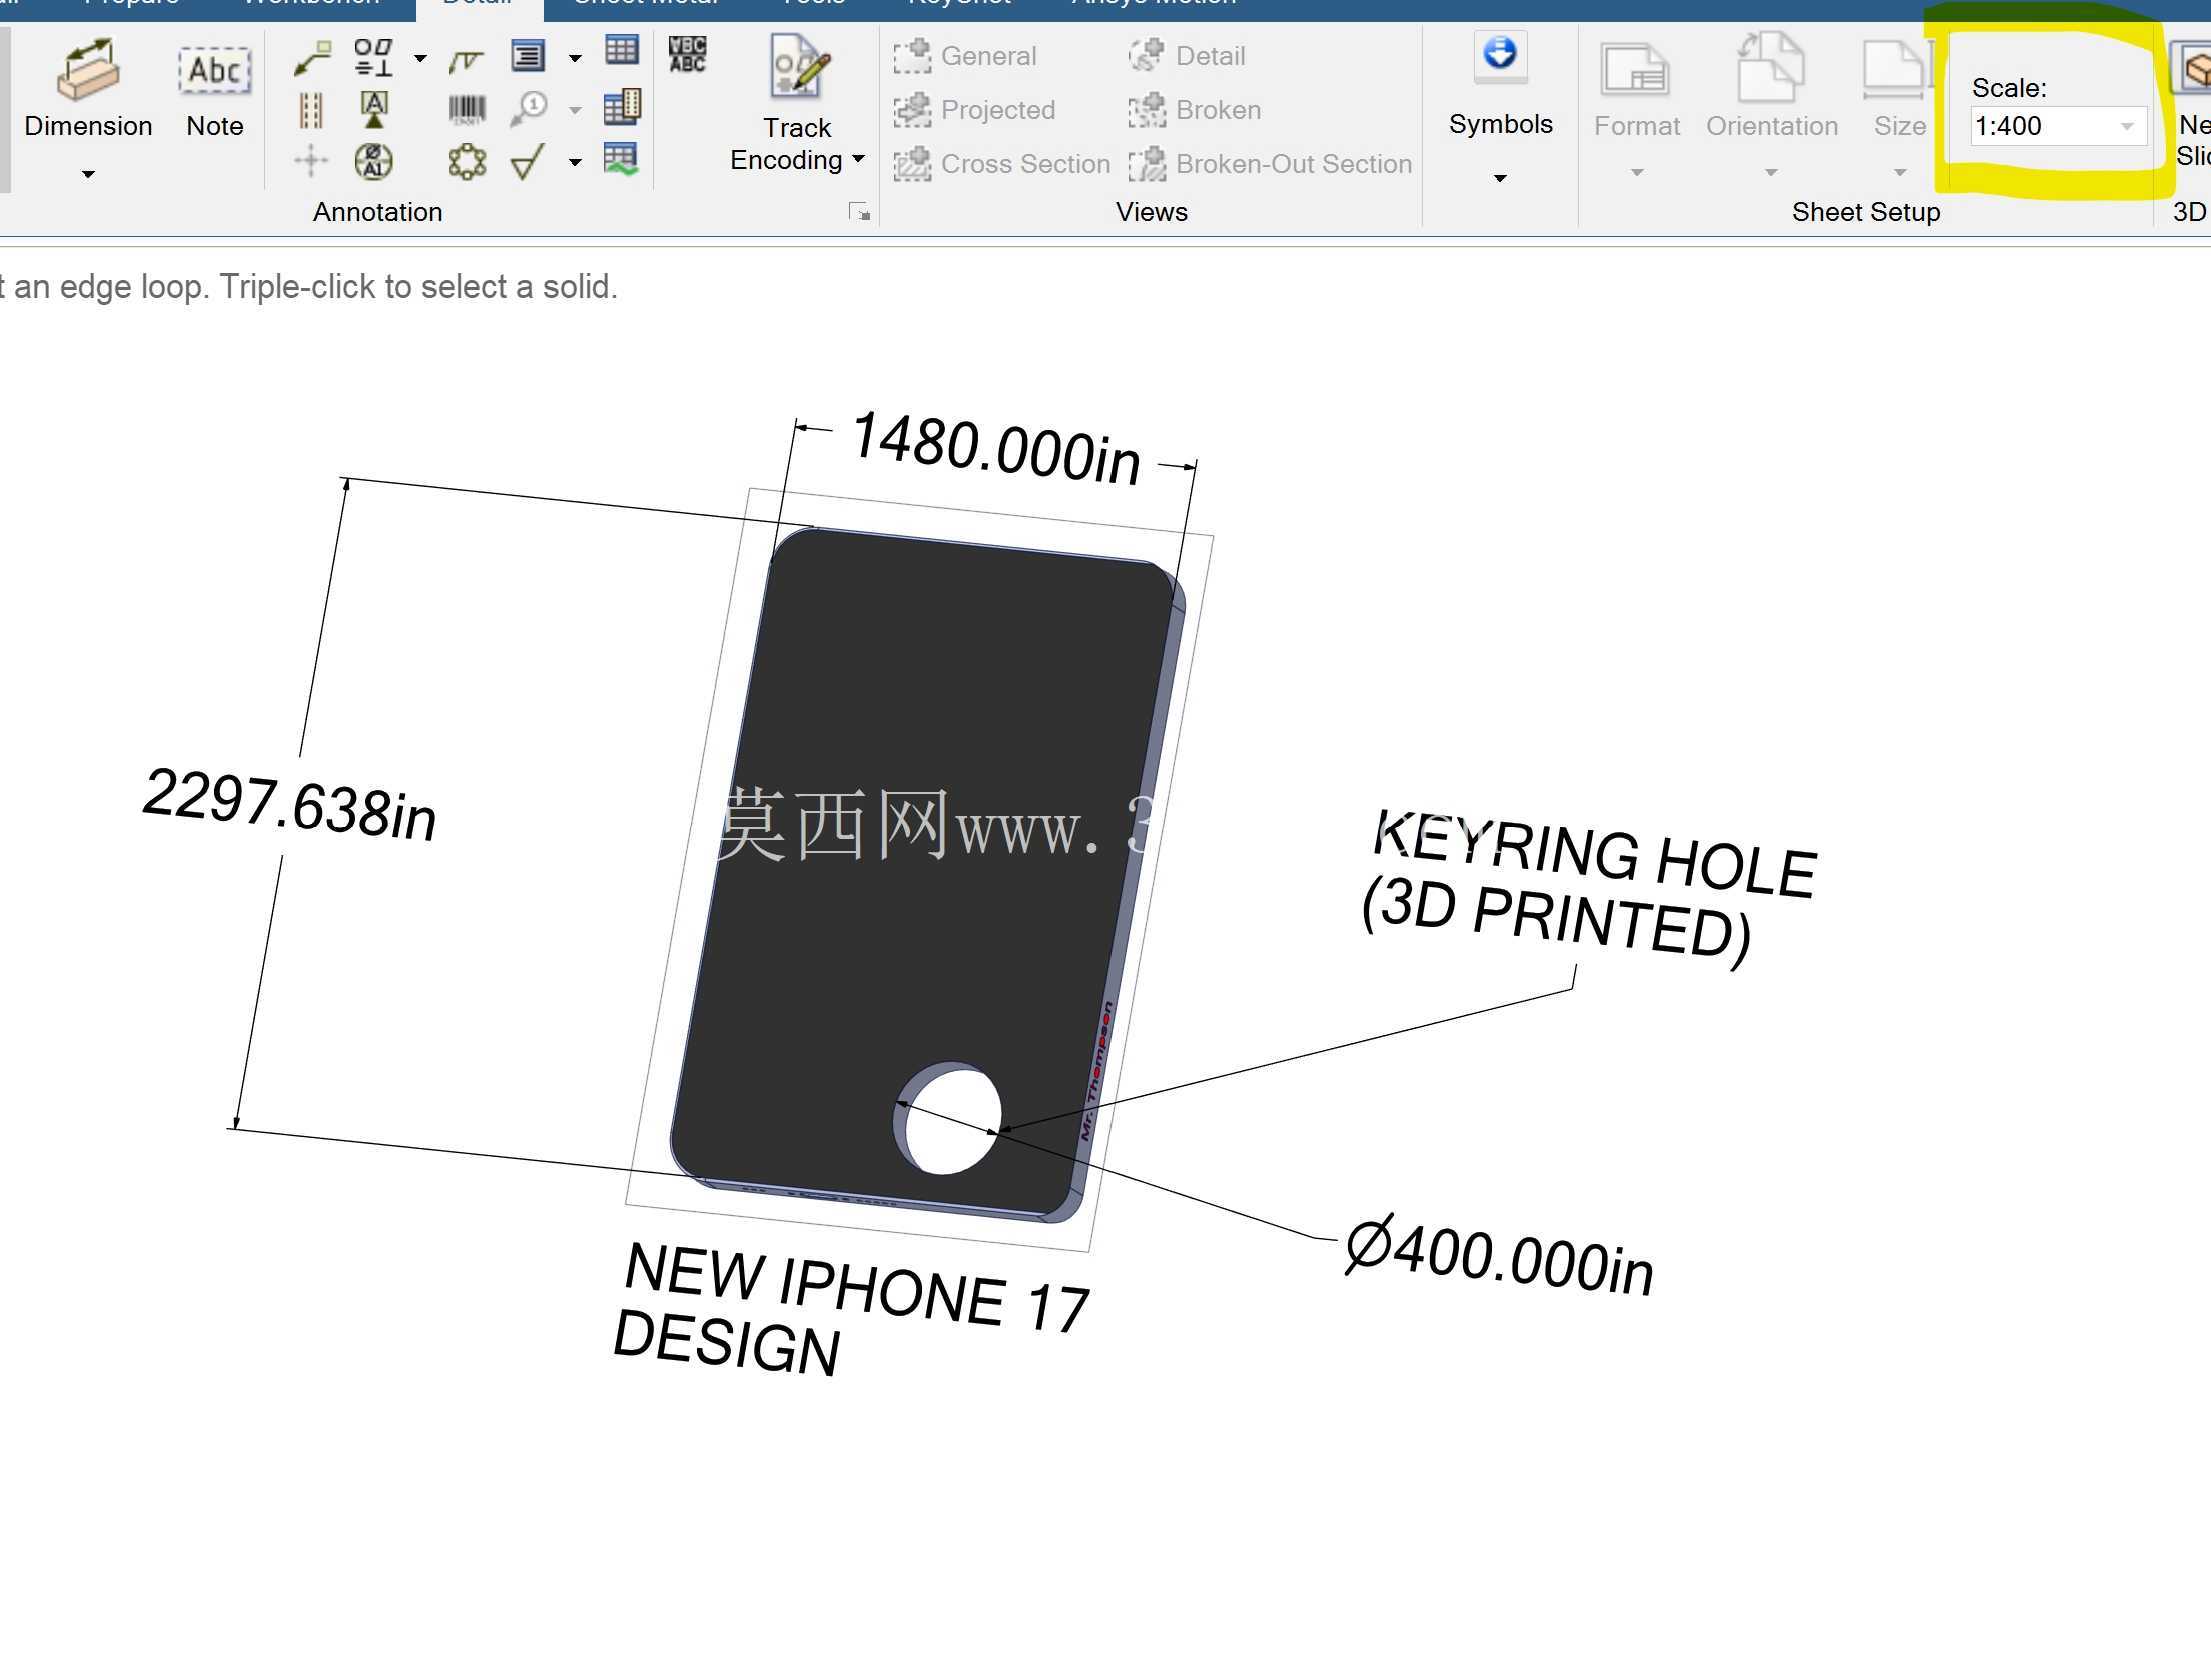Click the table-with-green-curve icon
This screenshot has width=2211, height=1656.
621,159
